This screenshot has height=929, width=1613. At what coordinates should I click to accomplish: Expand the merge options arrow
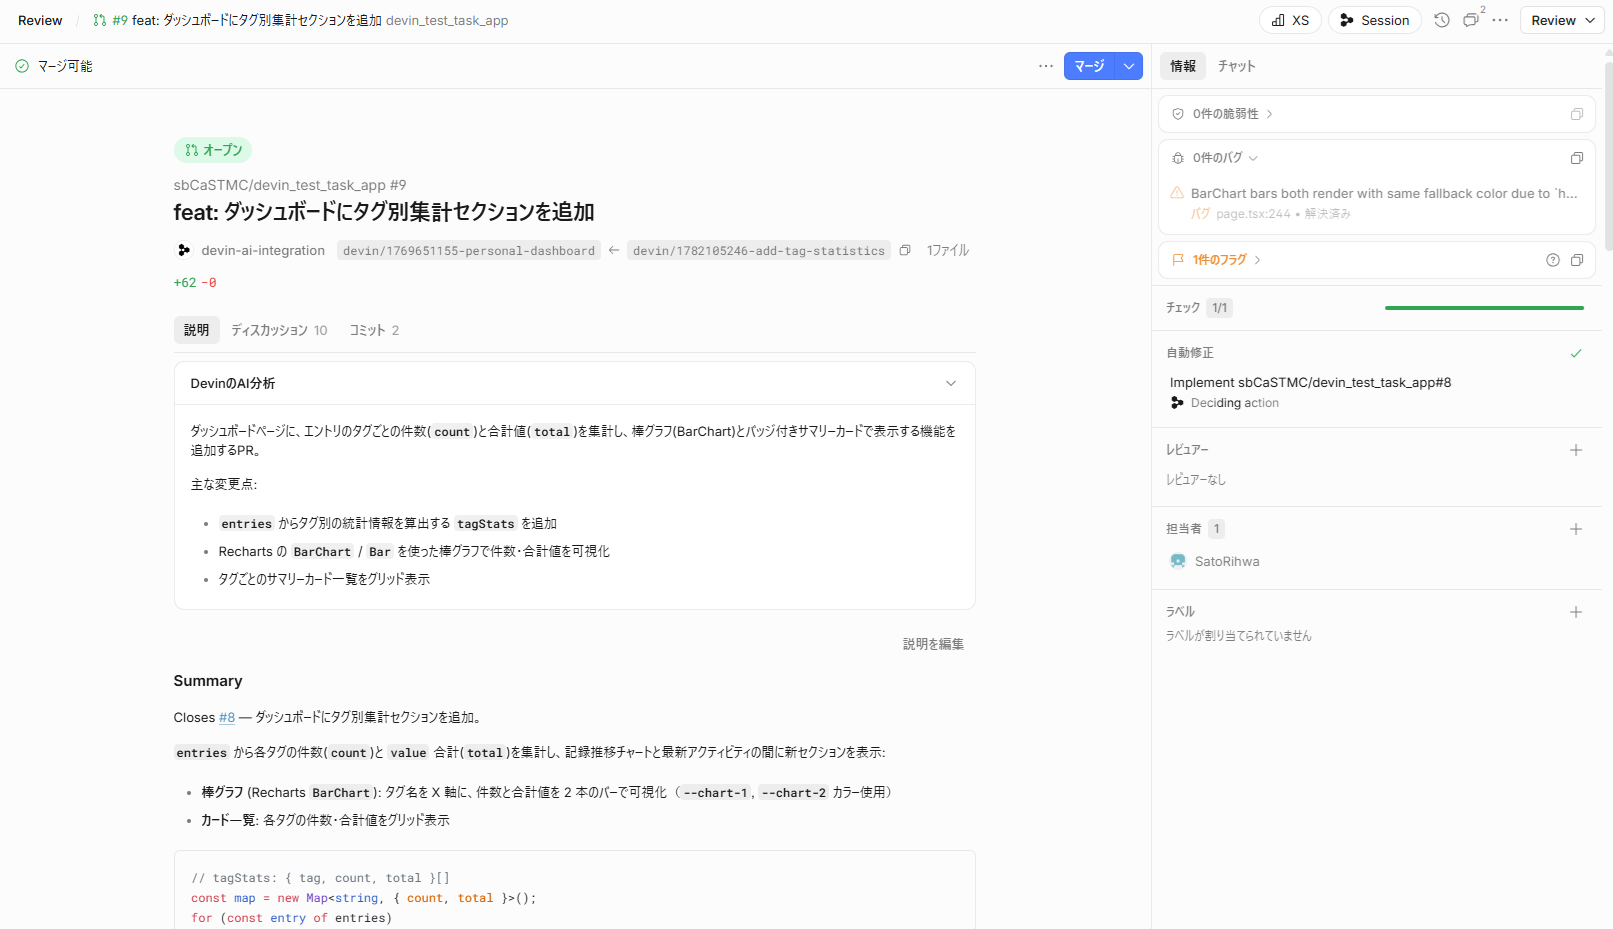[x=1129, y=66]
